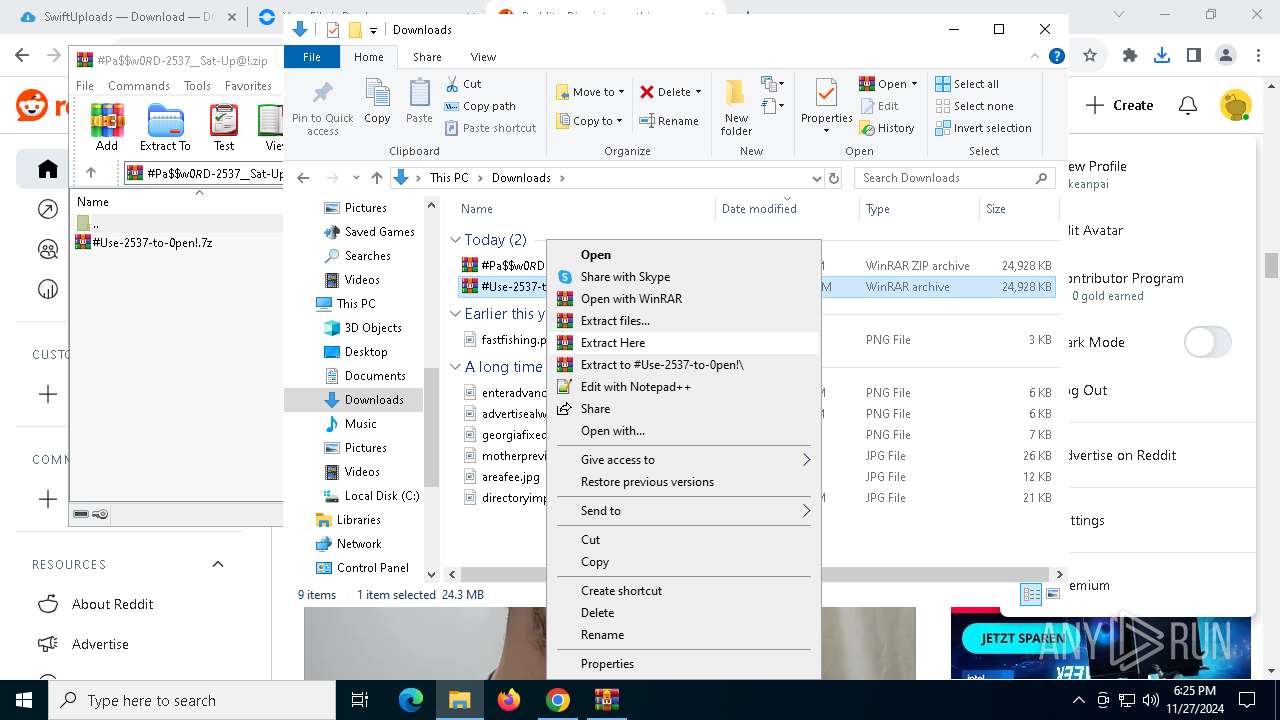This screenshot has height=720, width=1280.
Task: Open Firefox from the taskbar
Action: pos(509,700)
